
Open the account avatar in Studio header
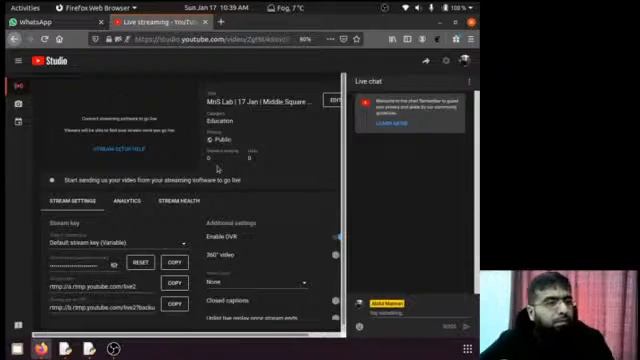coord(464,60)
